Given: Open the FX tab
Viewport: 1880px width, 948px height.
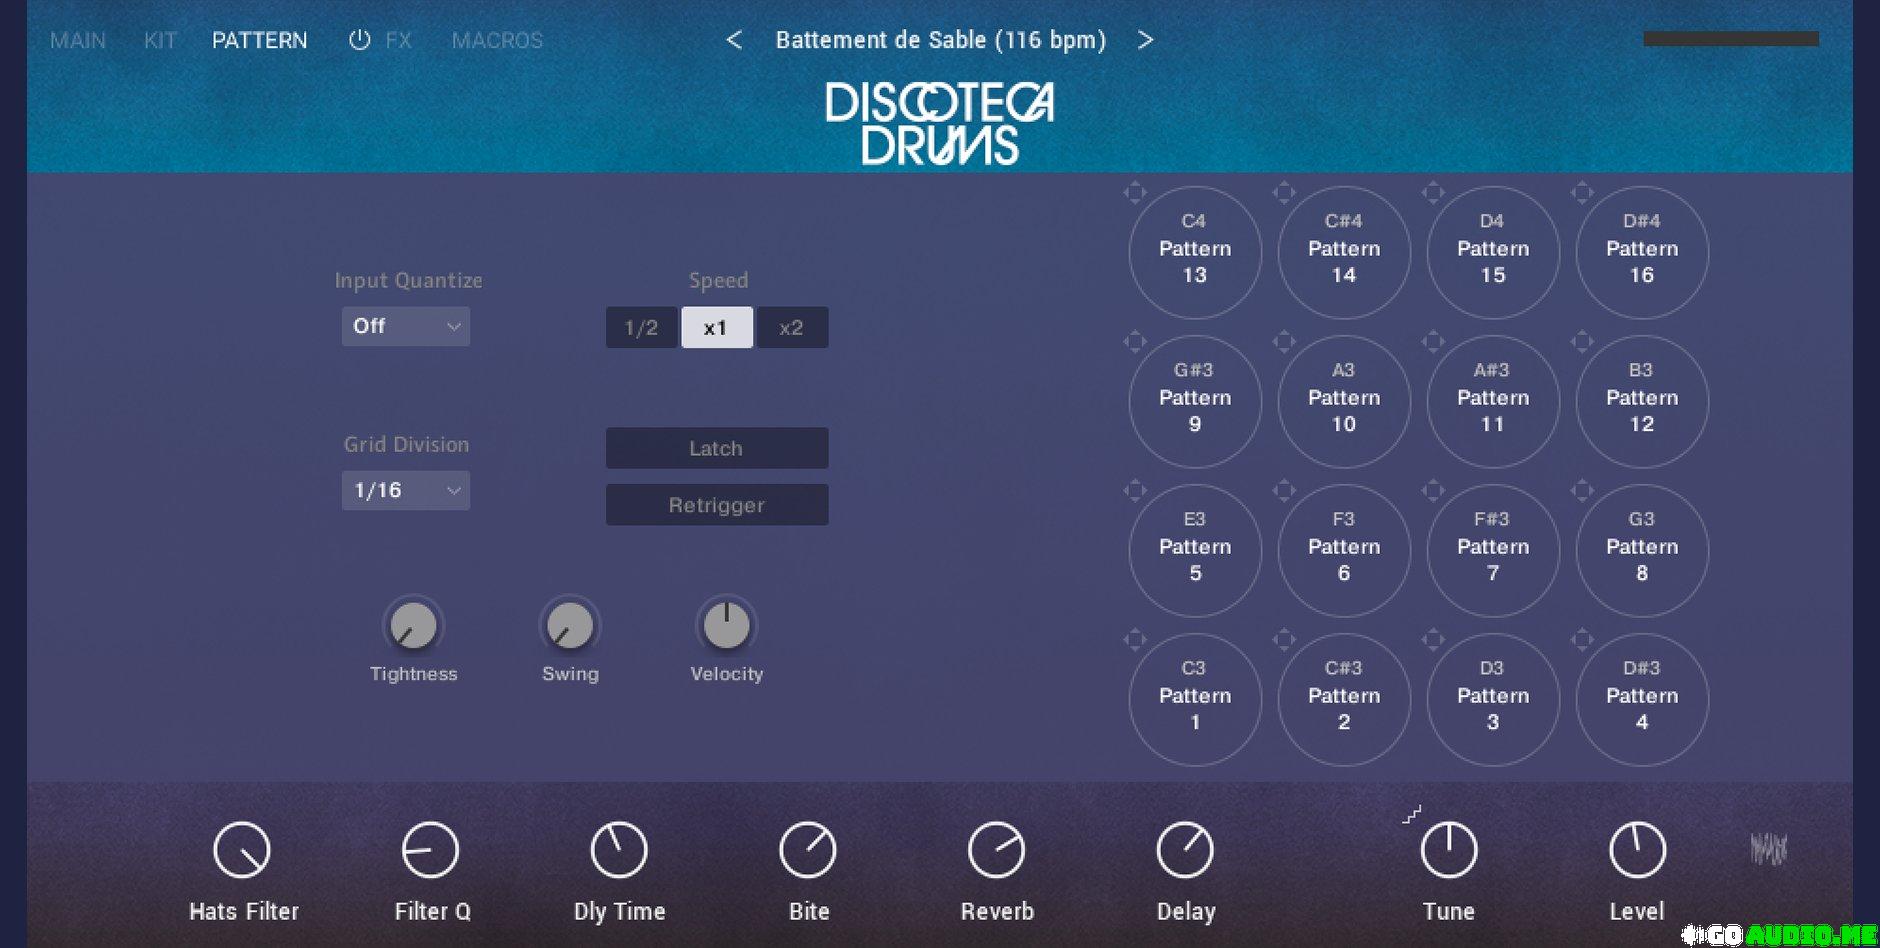Looking at the screenshot, I should click(398, 40).
